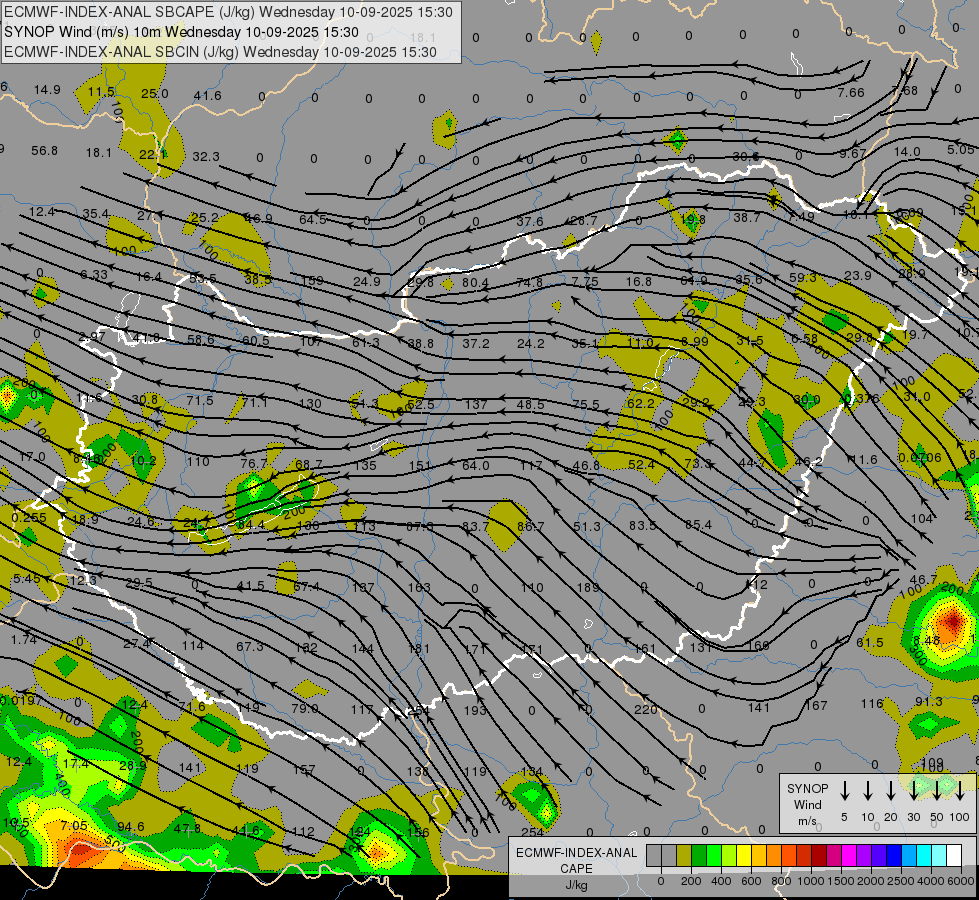Pick the pure blue swatch before 2500
The image size is (979, 900).
[x=894, y=855]
